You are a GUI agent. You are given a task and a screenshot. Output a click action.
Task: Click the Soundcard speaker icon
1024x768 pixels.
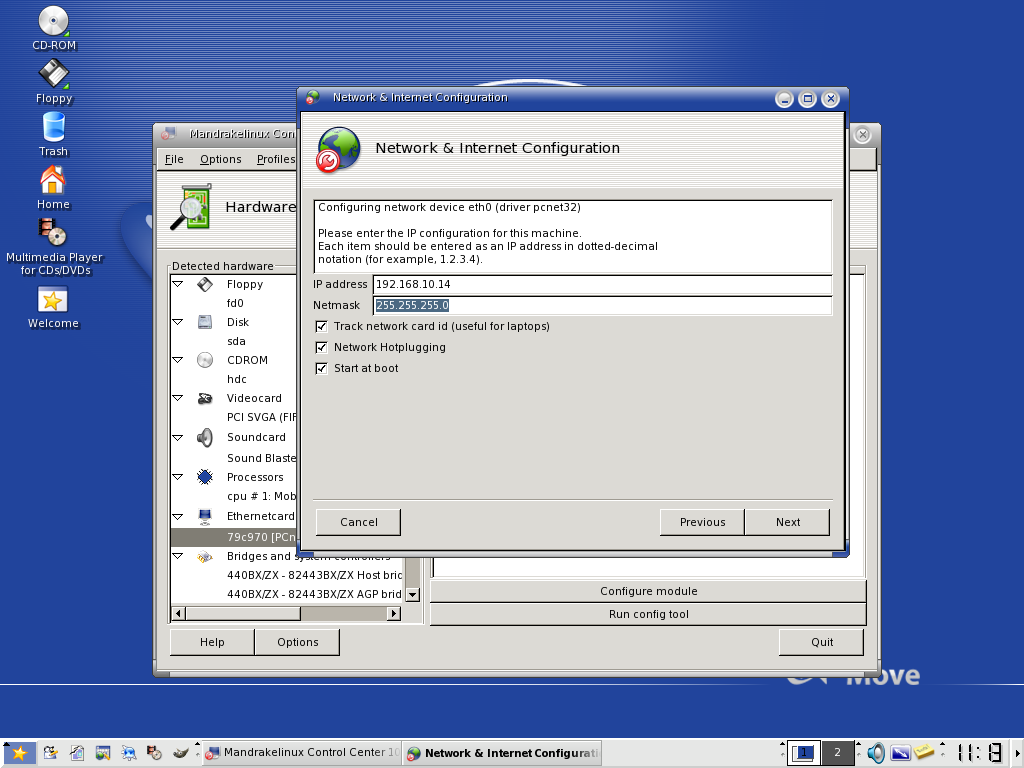(x=205, y=437)
